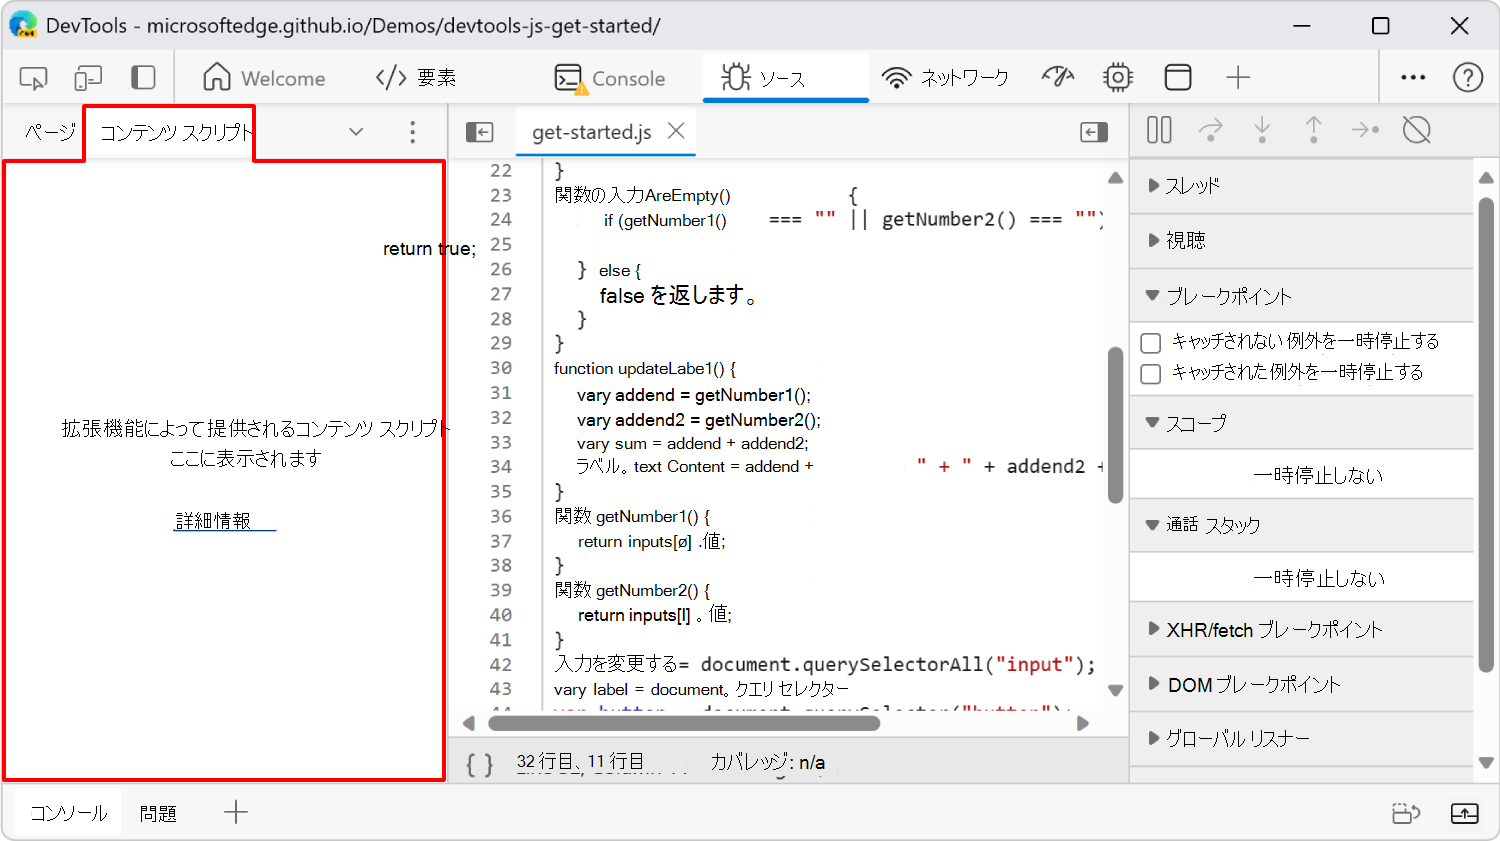
Task: Open the 詳細情報 link
Action: tap(224, 521)
